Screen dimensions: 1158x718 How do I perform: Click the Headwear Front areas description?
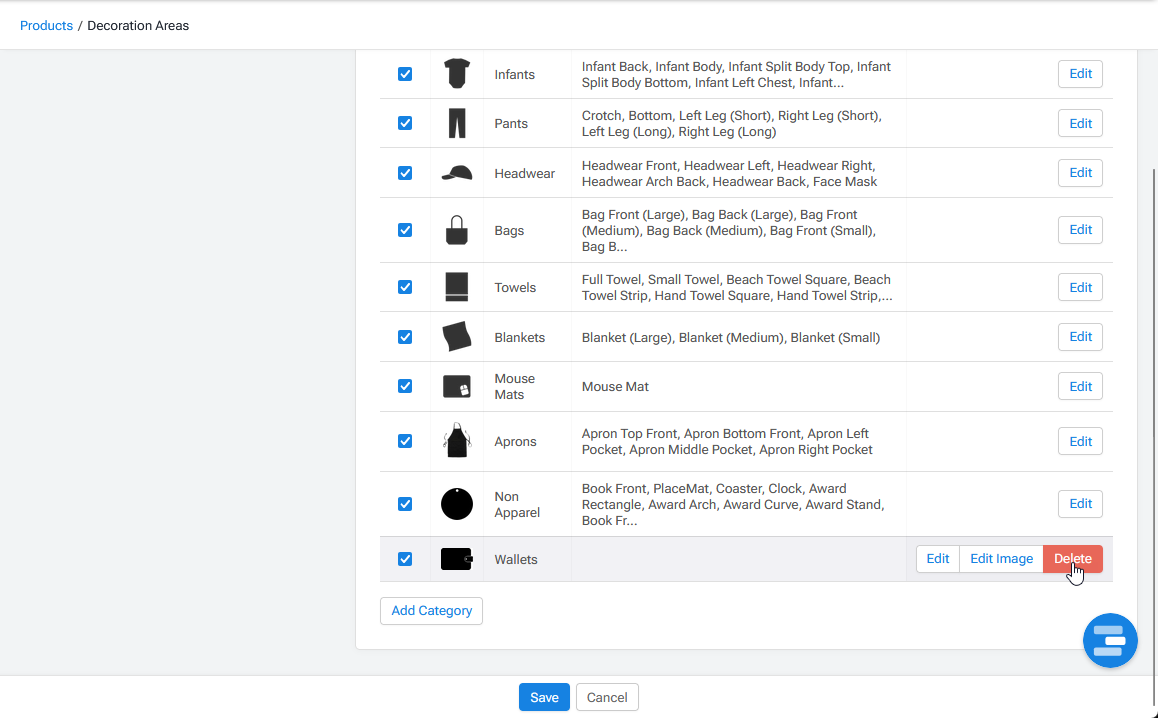[x=730, y=174]
